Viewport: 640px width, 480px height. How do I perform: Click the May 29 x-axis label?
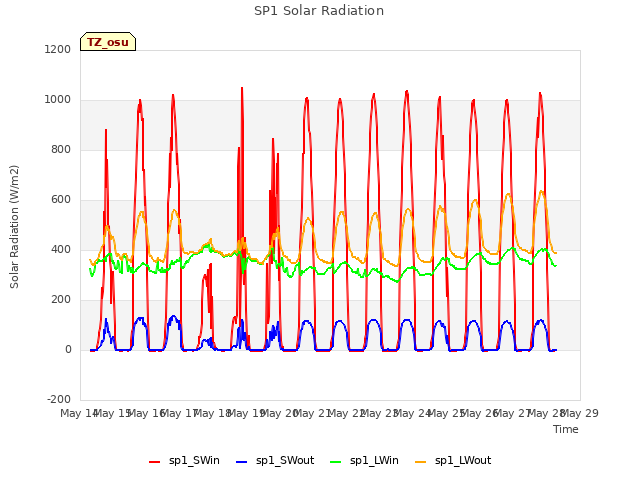pos(580,413)
